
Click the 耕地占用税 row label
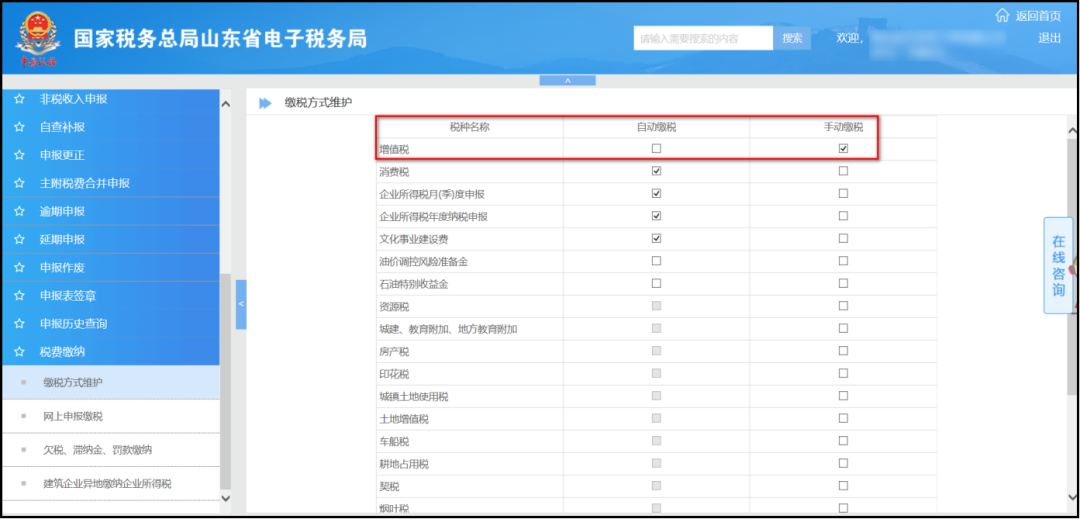pos(404,464)
